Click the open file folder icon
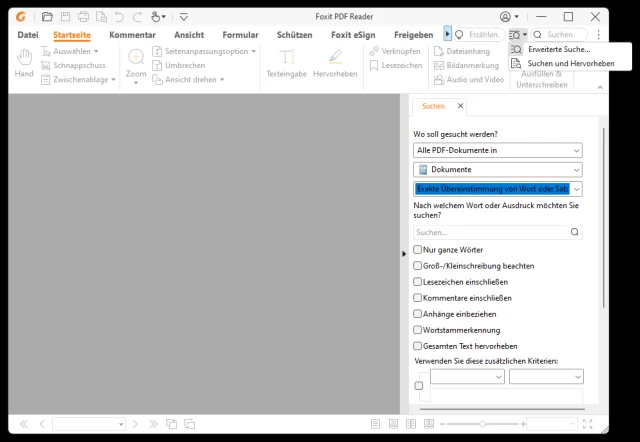This screenshot has height=442, width=640. pos(47,17)
